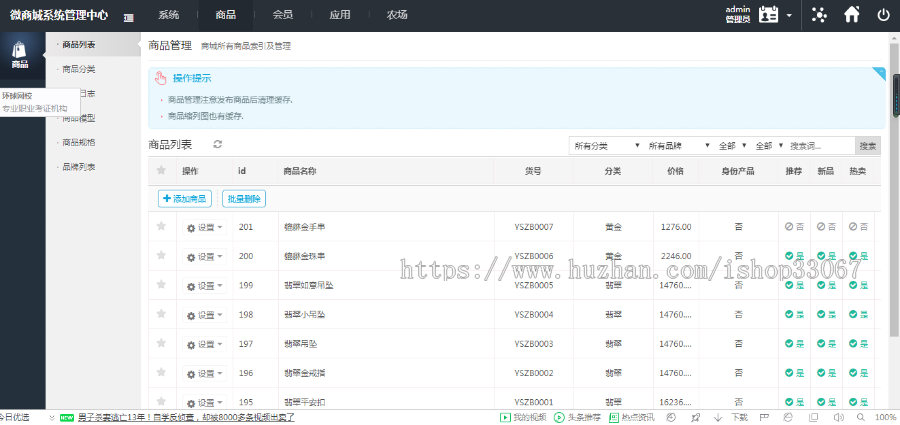Toggle 新品 status for product 201
The image size is (900, 425).
tap(827, 227)
